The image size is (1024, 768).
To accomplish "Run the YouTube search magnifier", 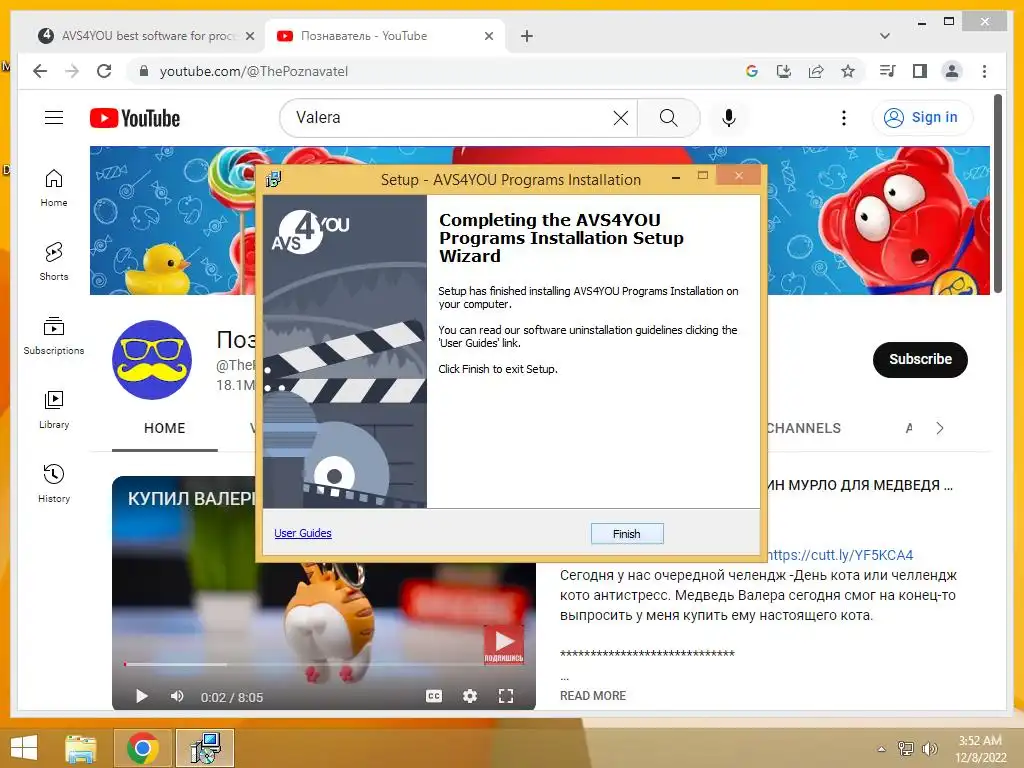I will click(x=668, y=118).
